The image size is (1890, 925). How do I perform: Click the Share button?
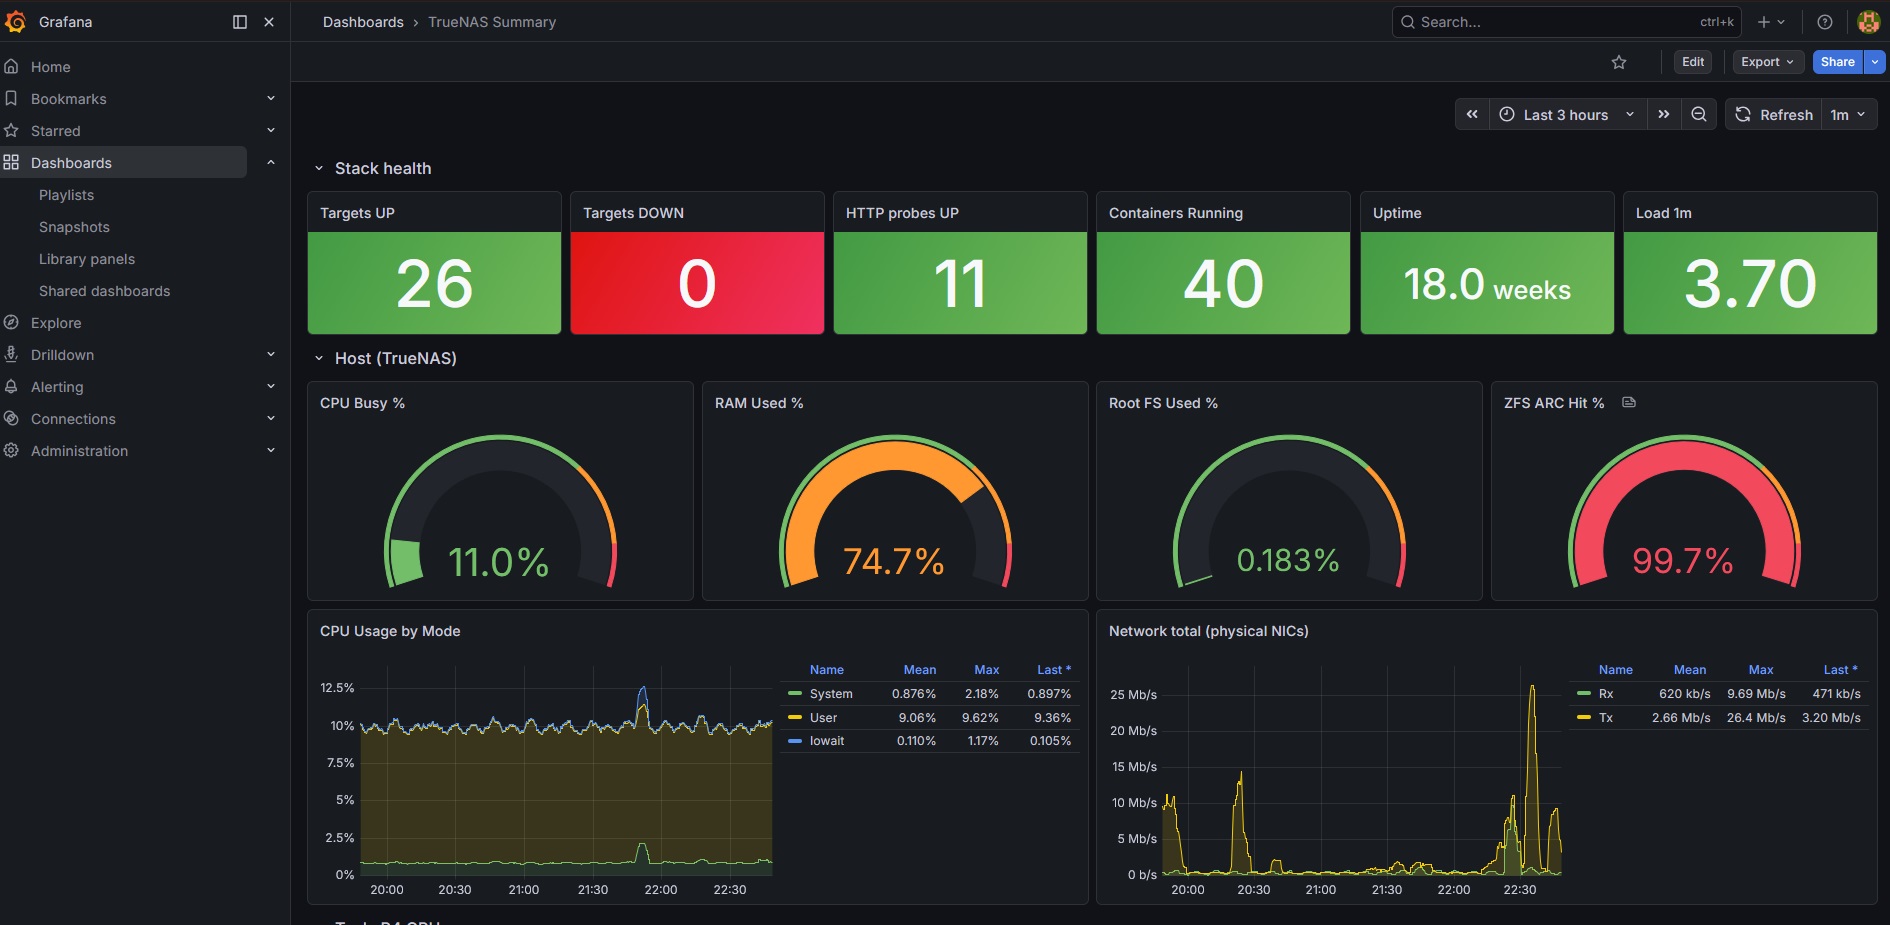tap(1837, 62)
